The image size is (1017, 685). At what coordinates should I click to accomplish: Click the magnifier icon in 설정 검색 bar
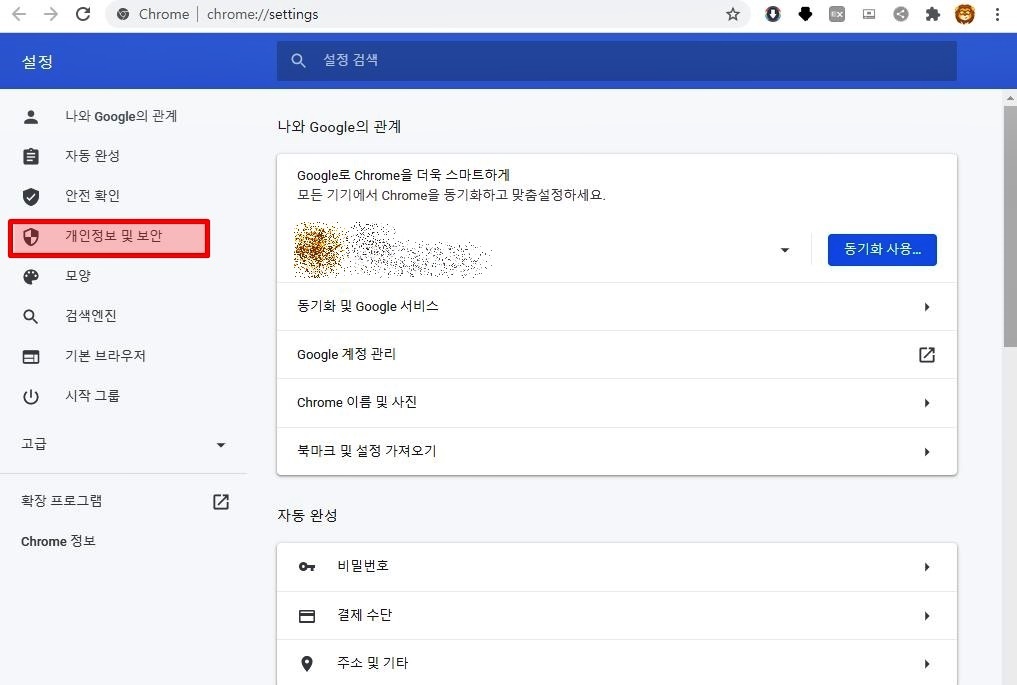tap(298, 60)
